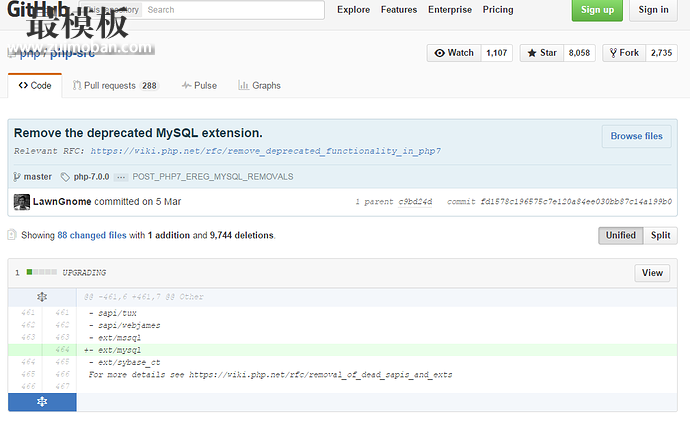Viewport: 690px width, 421px height.
Task: Open the Graphs tab
Action: click(x=259, y=85)
